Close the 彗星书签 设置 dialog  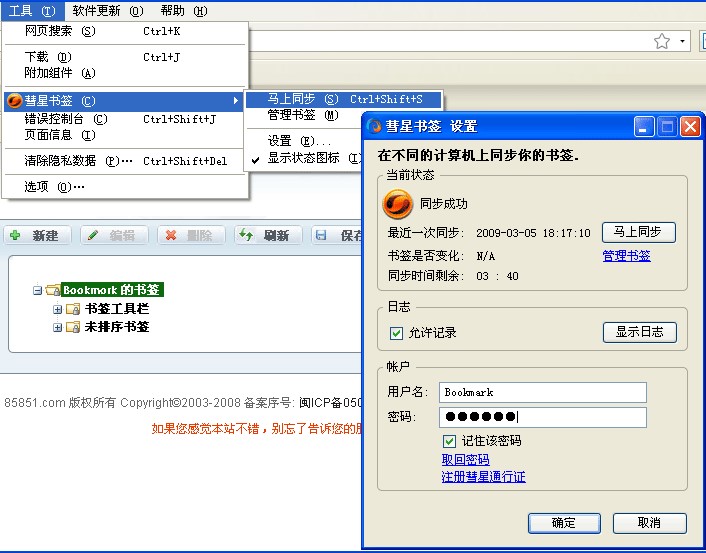click(x=690, y=127)
